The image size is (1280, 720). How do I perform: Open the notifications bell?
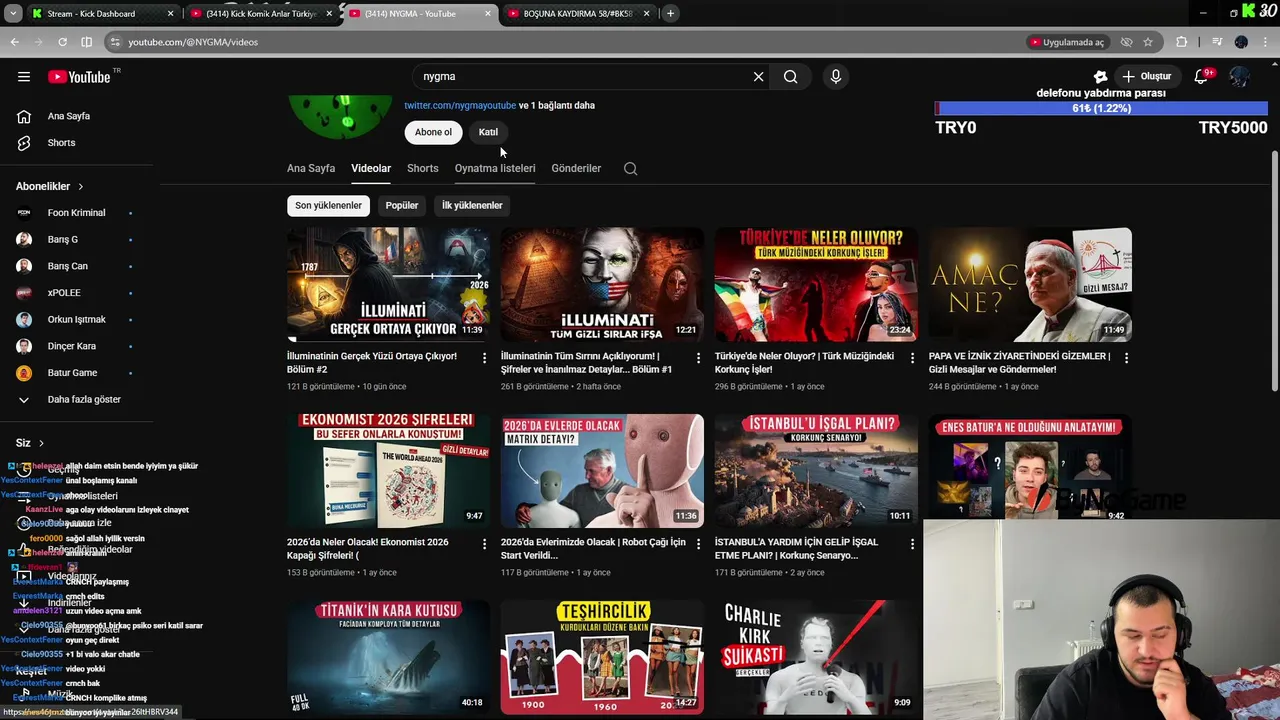pos(1201,76)
